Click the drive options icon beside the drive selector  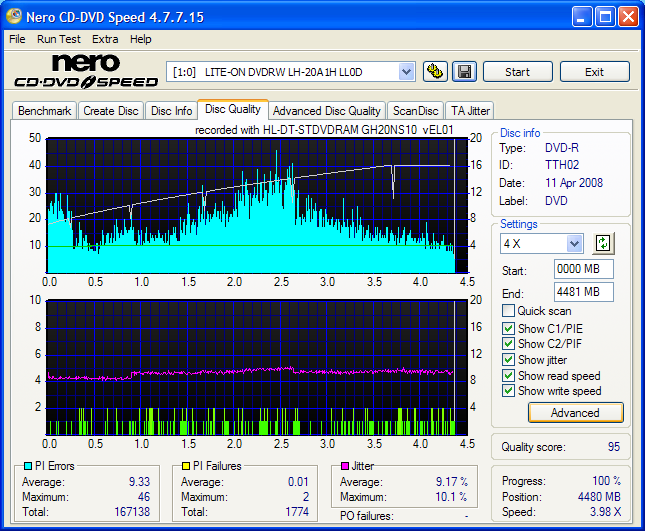[x=435, y=71]
